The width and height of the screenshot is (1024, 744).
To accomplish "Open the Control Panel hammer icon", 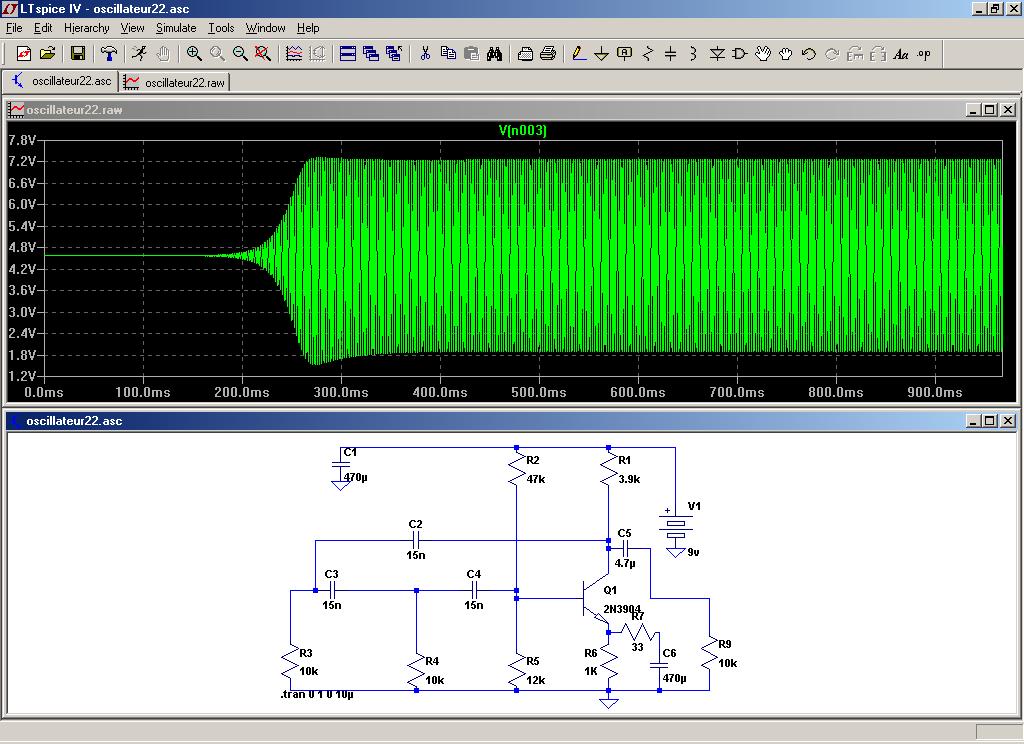I will (109, 54).
